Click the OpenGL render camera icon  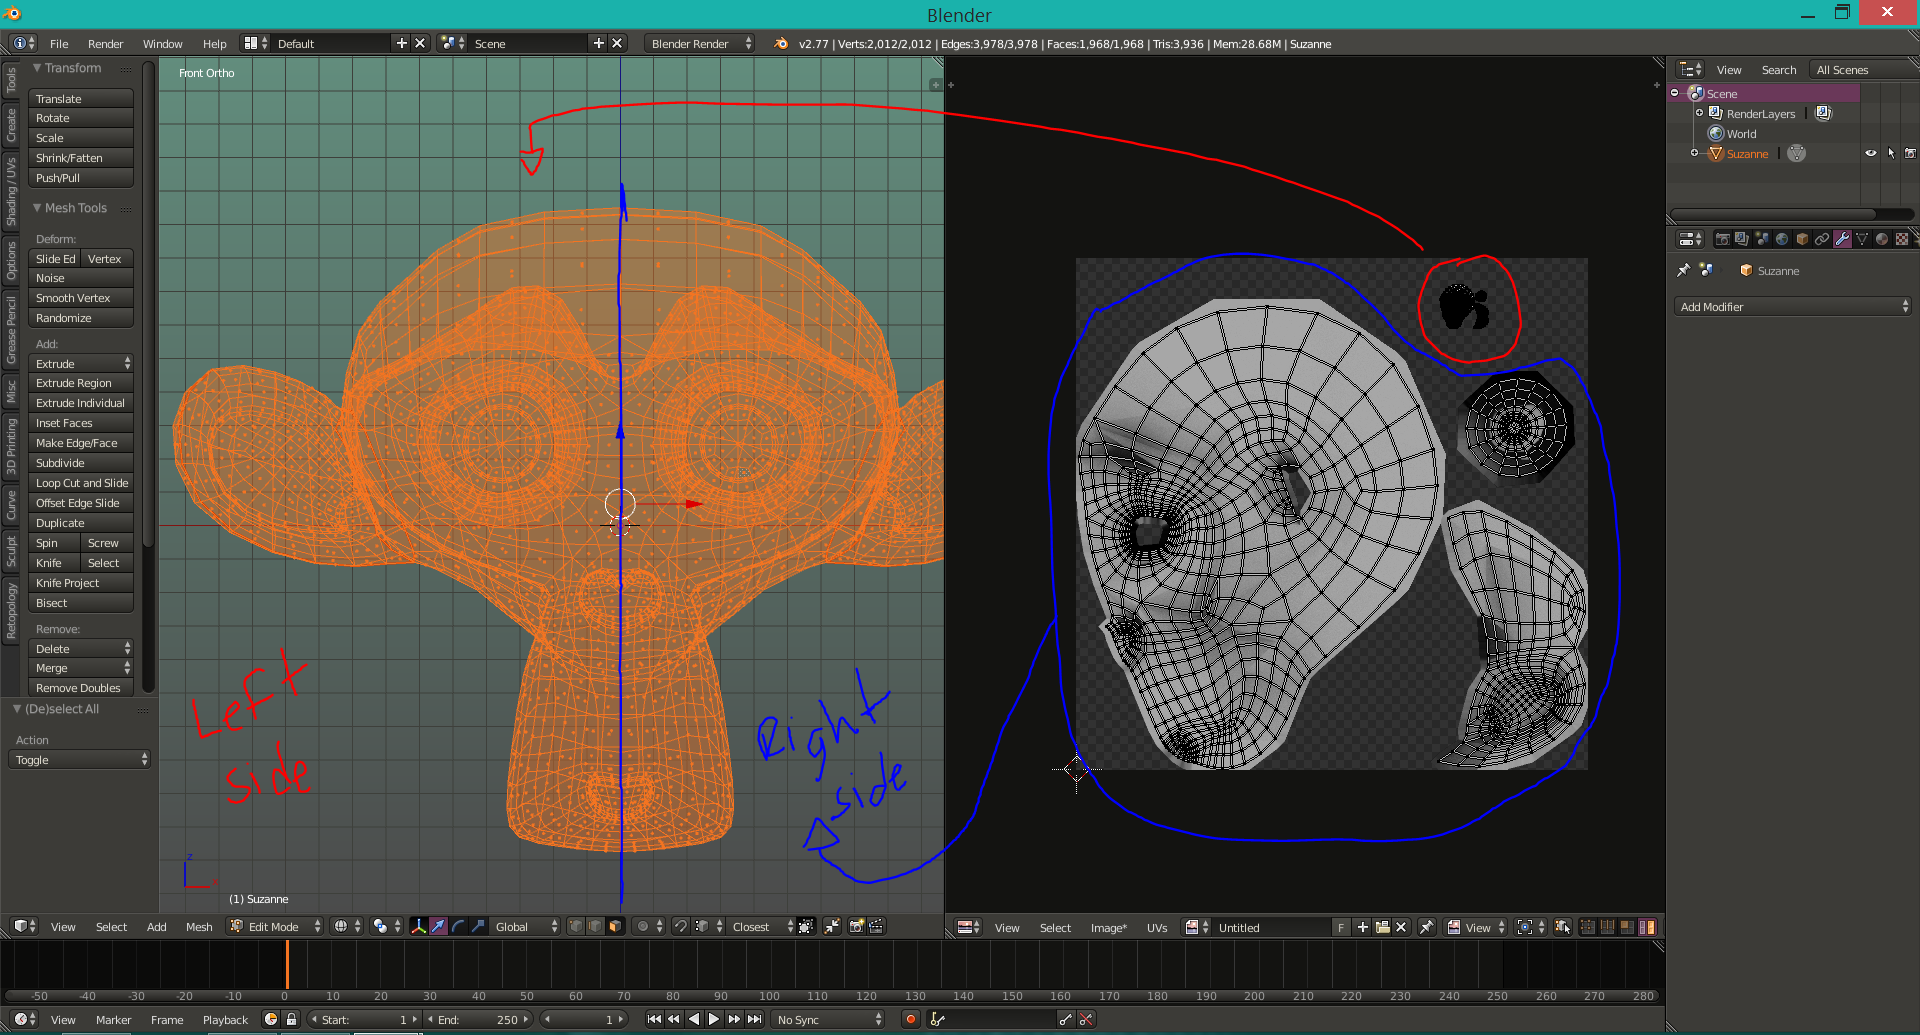pyautogui.click(x=857, y=926)
